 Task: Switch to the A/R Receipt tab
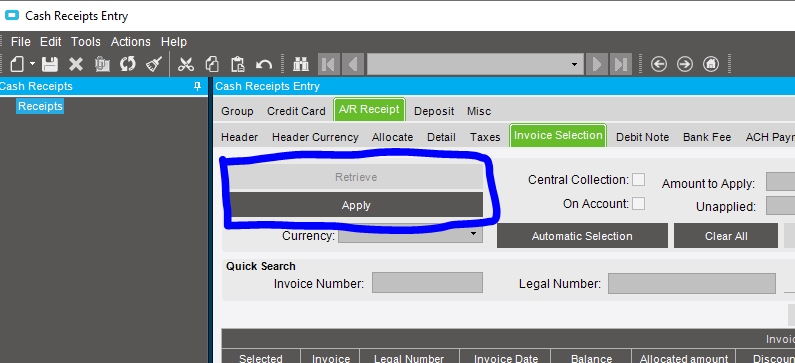pos(369,110)
